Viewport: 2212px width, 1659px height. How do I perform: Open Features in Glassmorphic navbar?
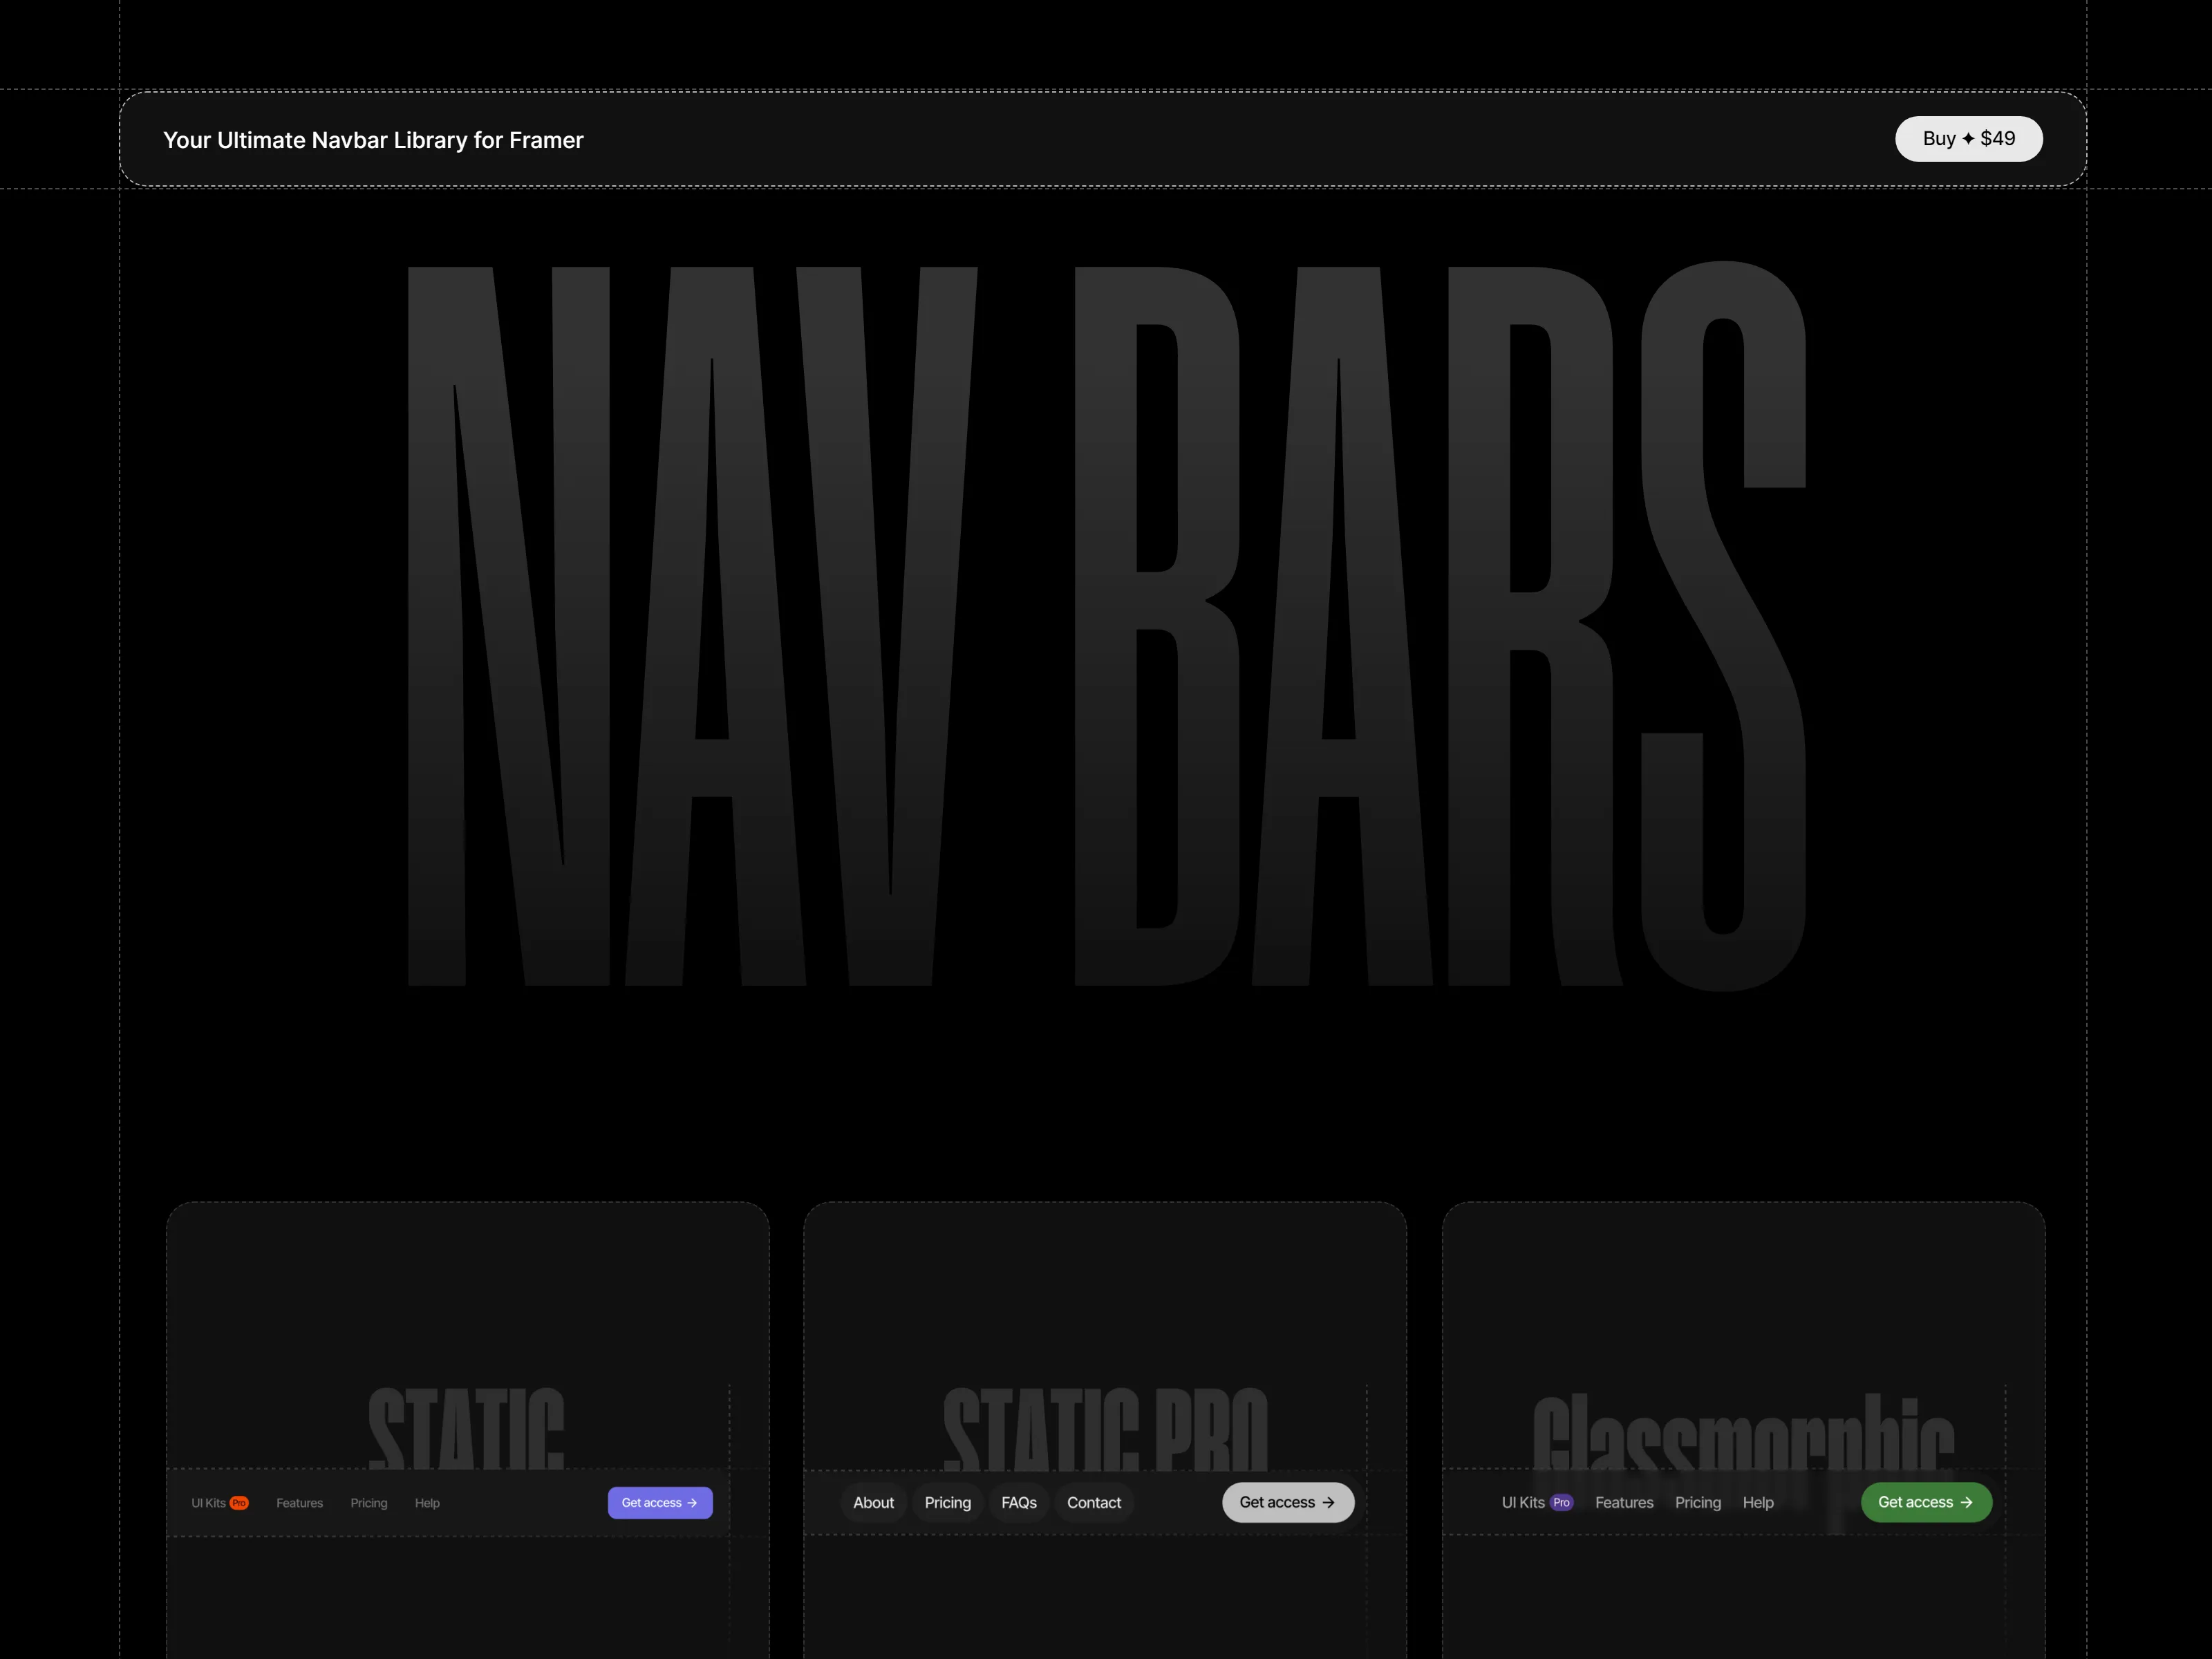click(1624, 1502)
